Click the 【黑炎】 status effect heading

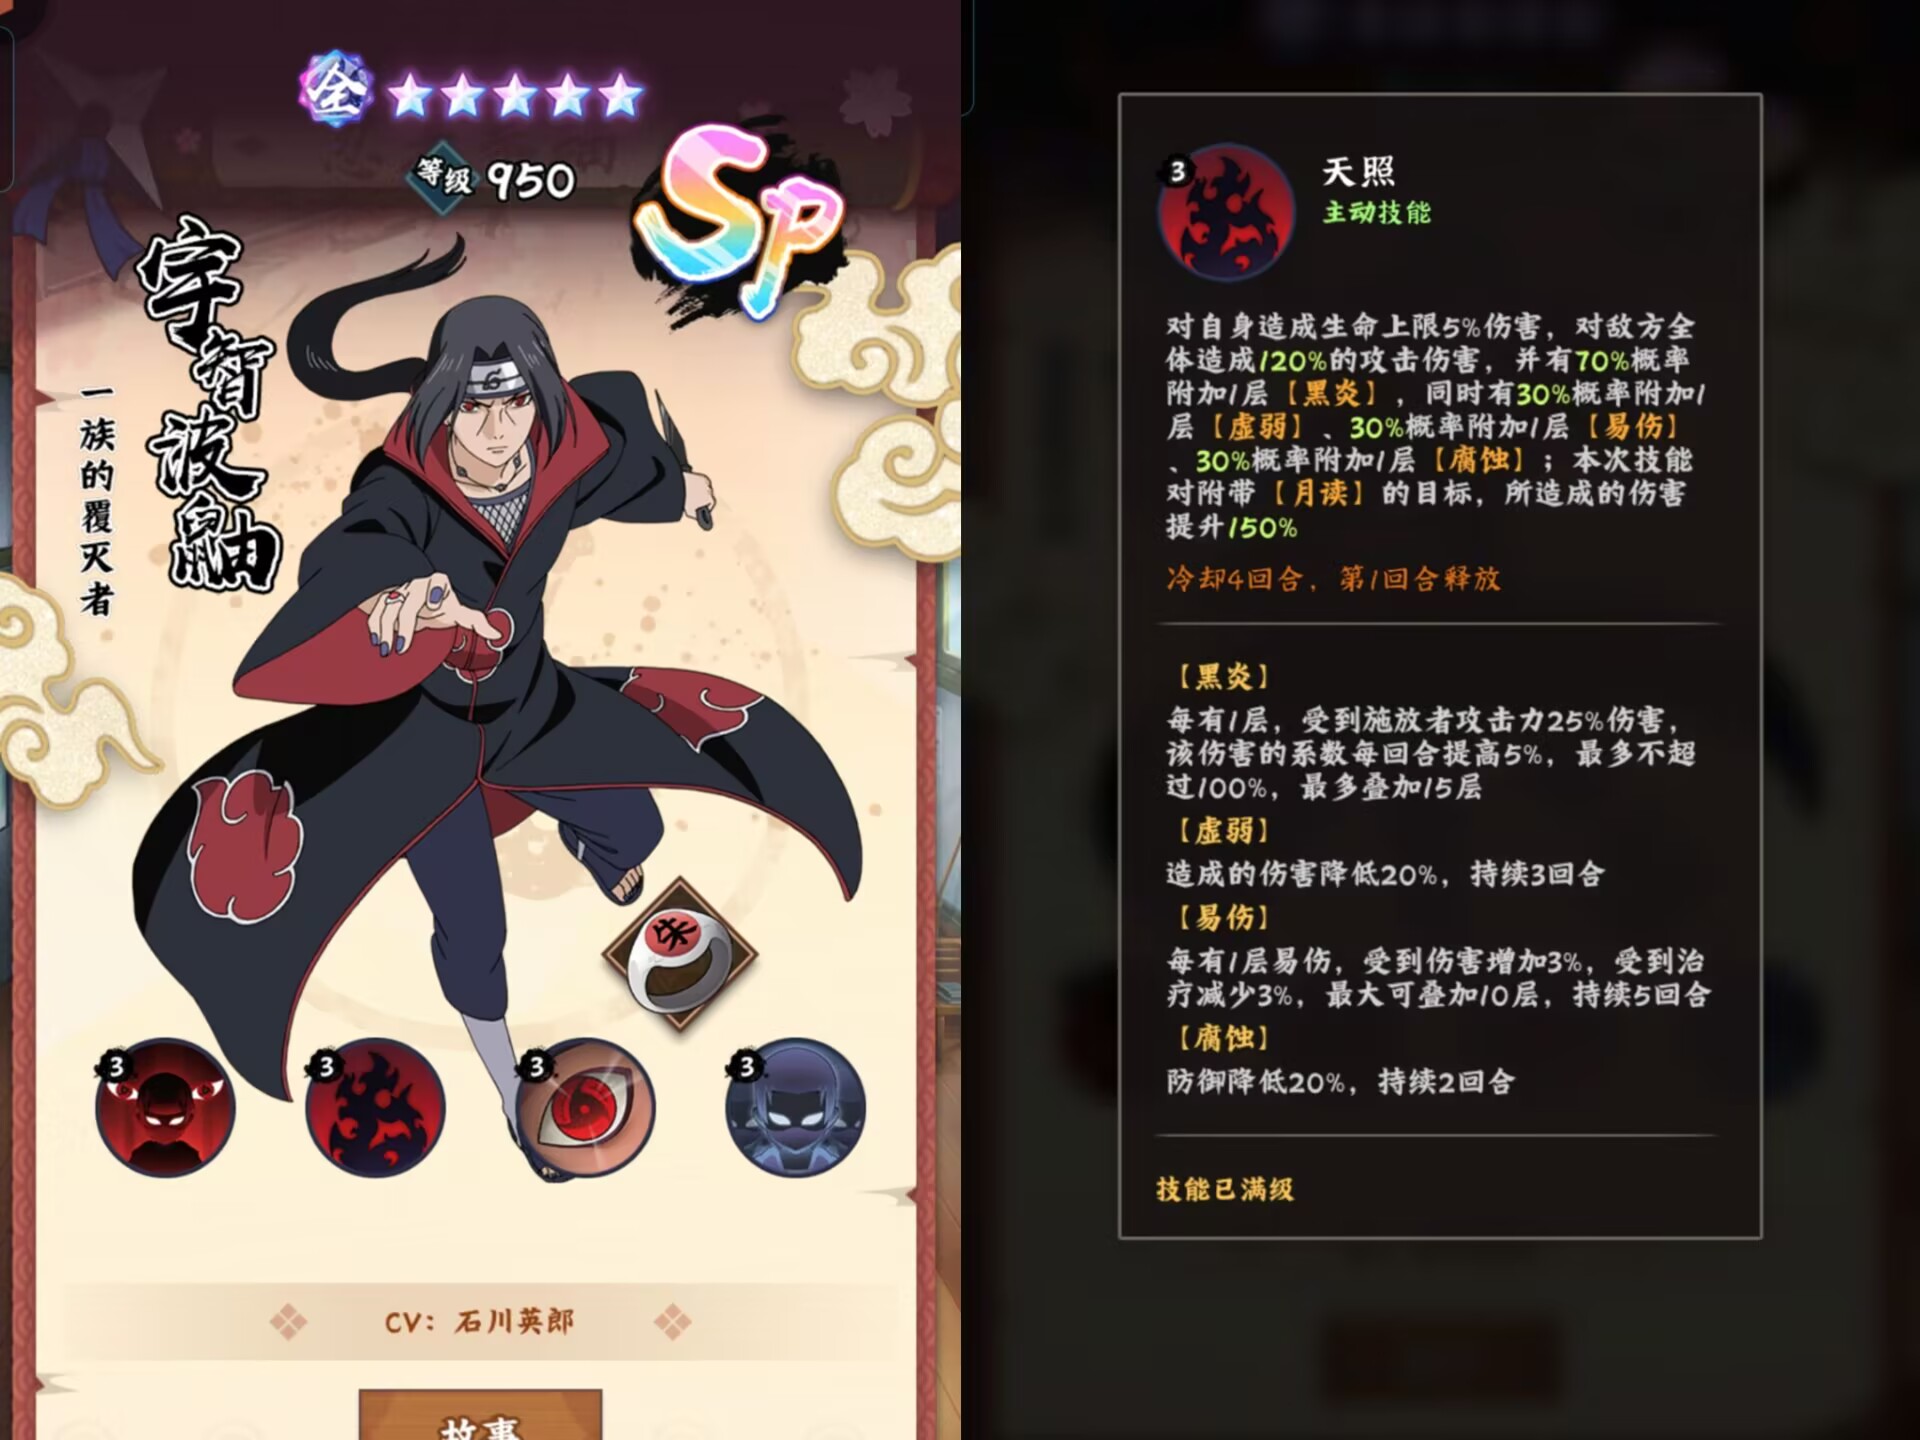pyautogui.click(x=1223, y=677)
